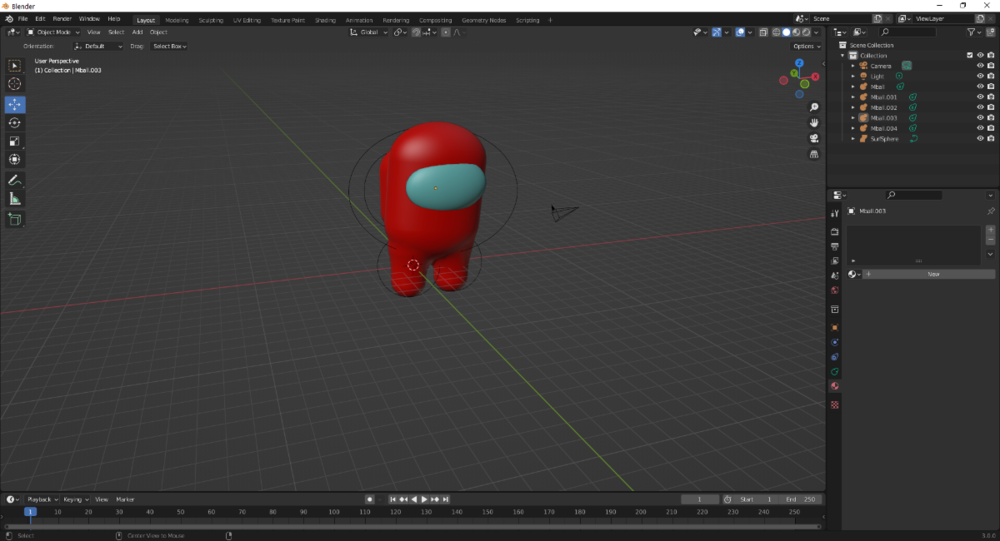Screen dimensions: 1000x541
Task: Click the New material button
Action: (x=934, y=274)
